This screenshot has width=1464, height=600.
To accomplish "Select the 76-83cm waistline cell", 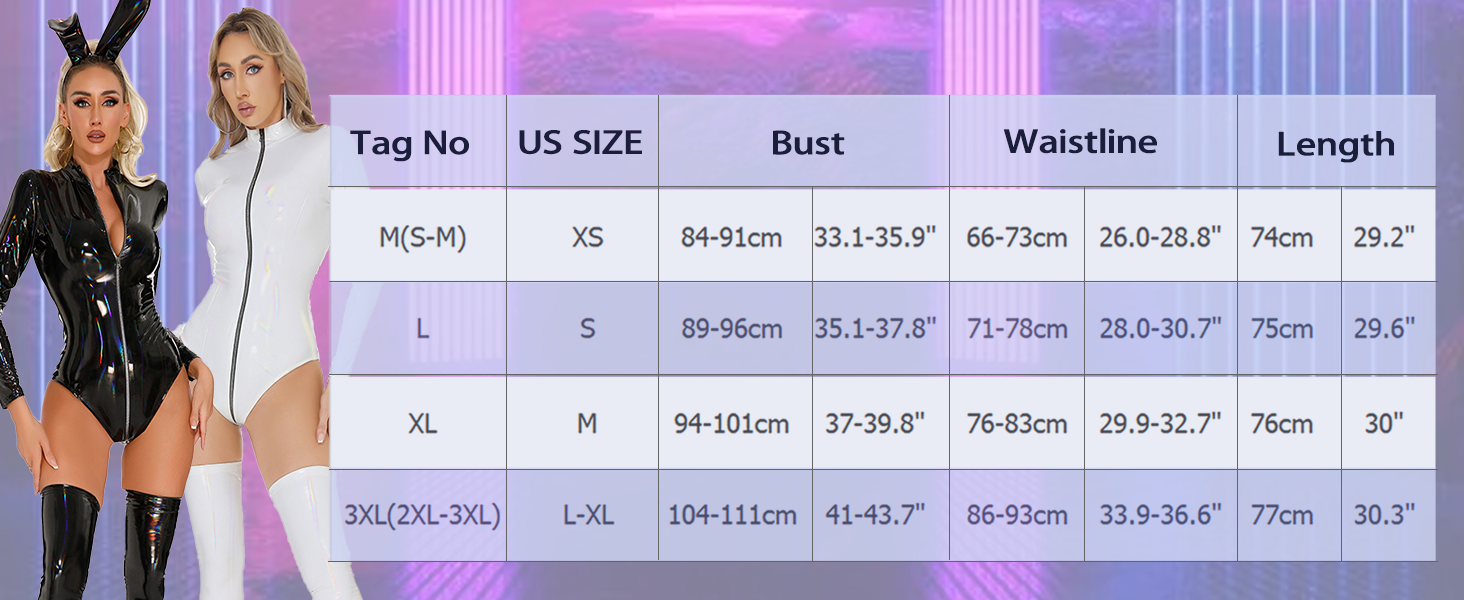I will [1017, 423].
